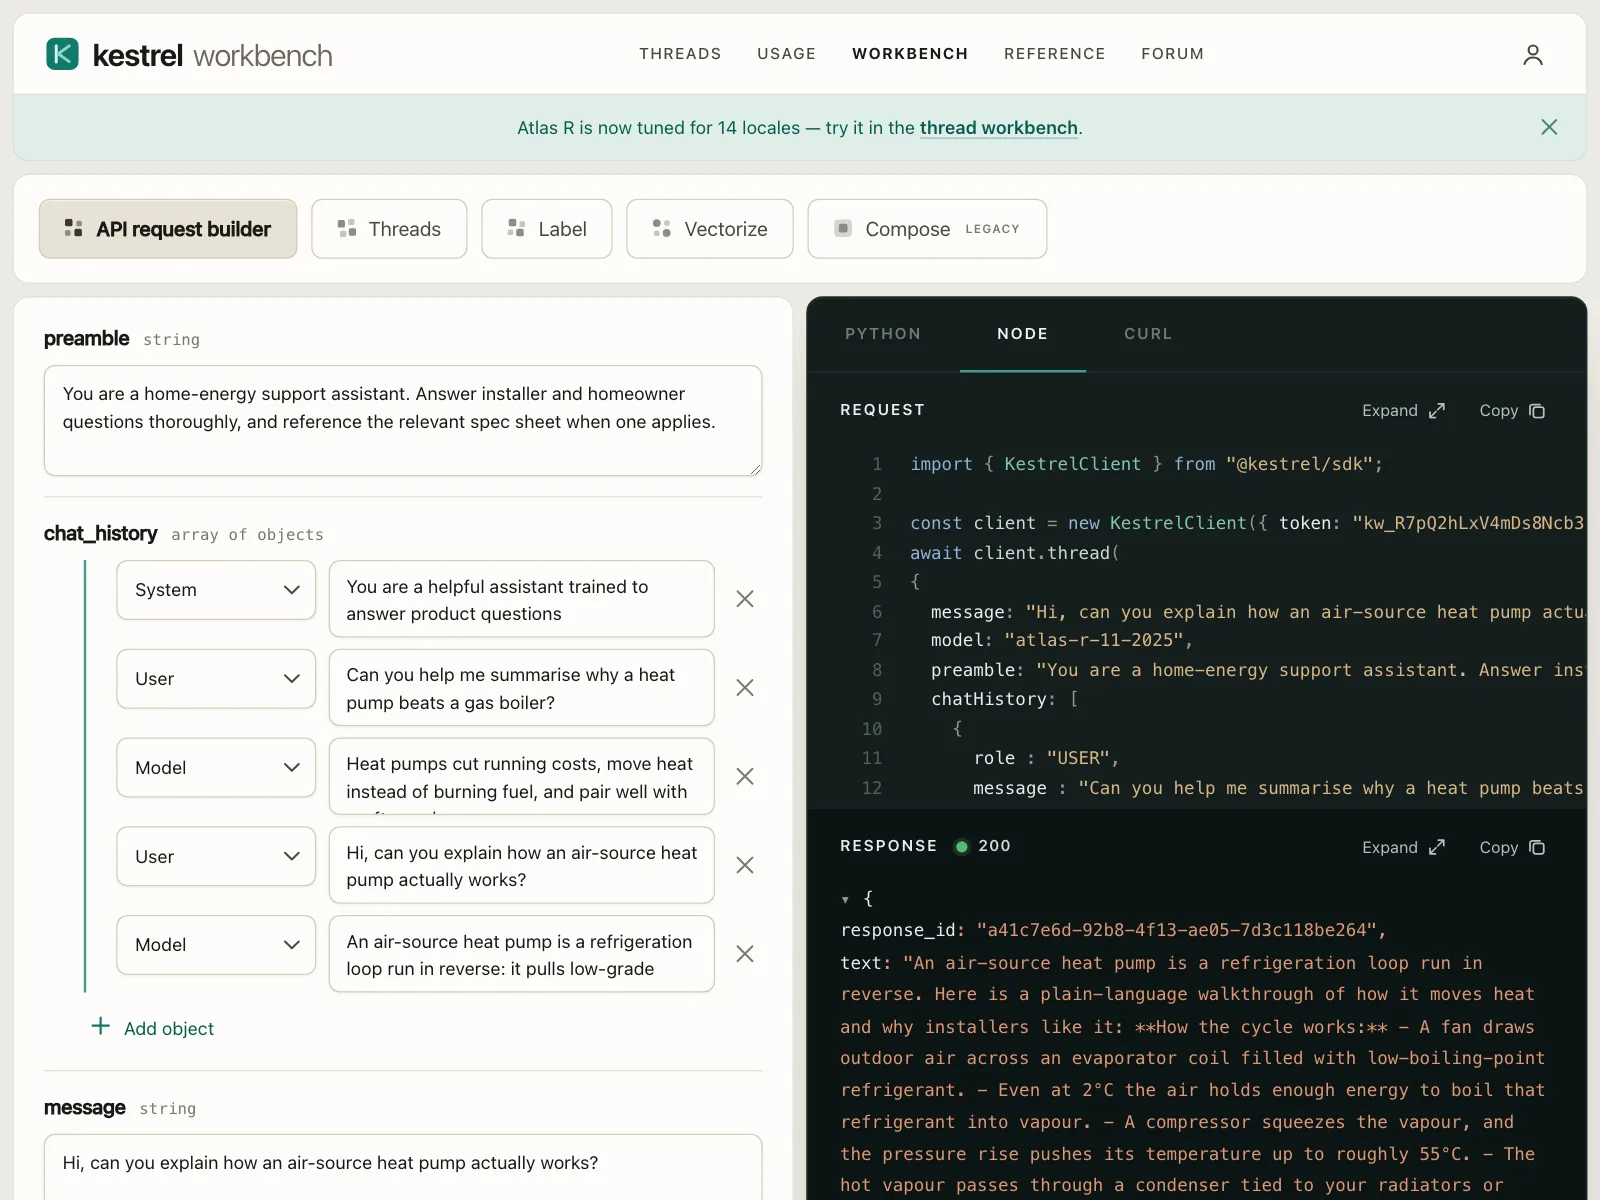Screen dimensions: 1600x1200
Task: Click the Kestrel logo icon
Action: [62, 54]
